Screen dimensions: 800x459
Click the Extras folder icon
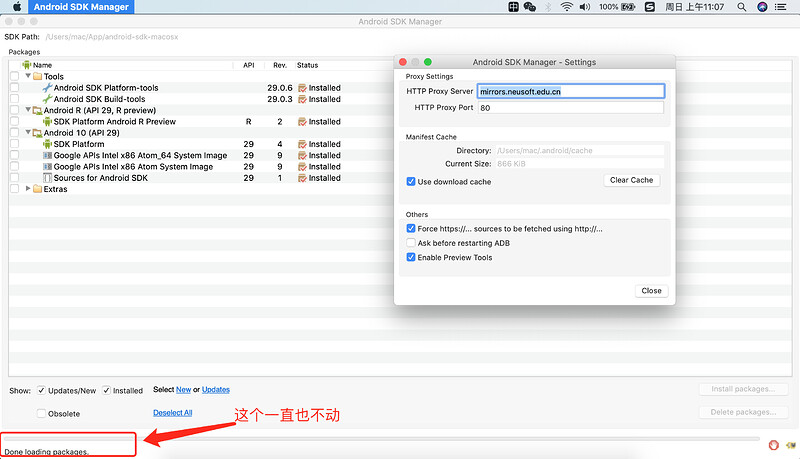[x=37, y=189]
